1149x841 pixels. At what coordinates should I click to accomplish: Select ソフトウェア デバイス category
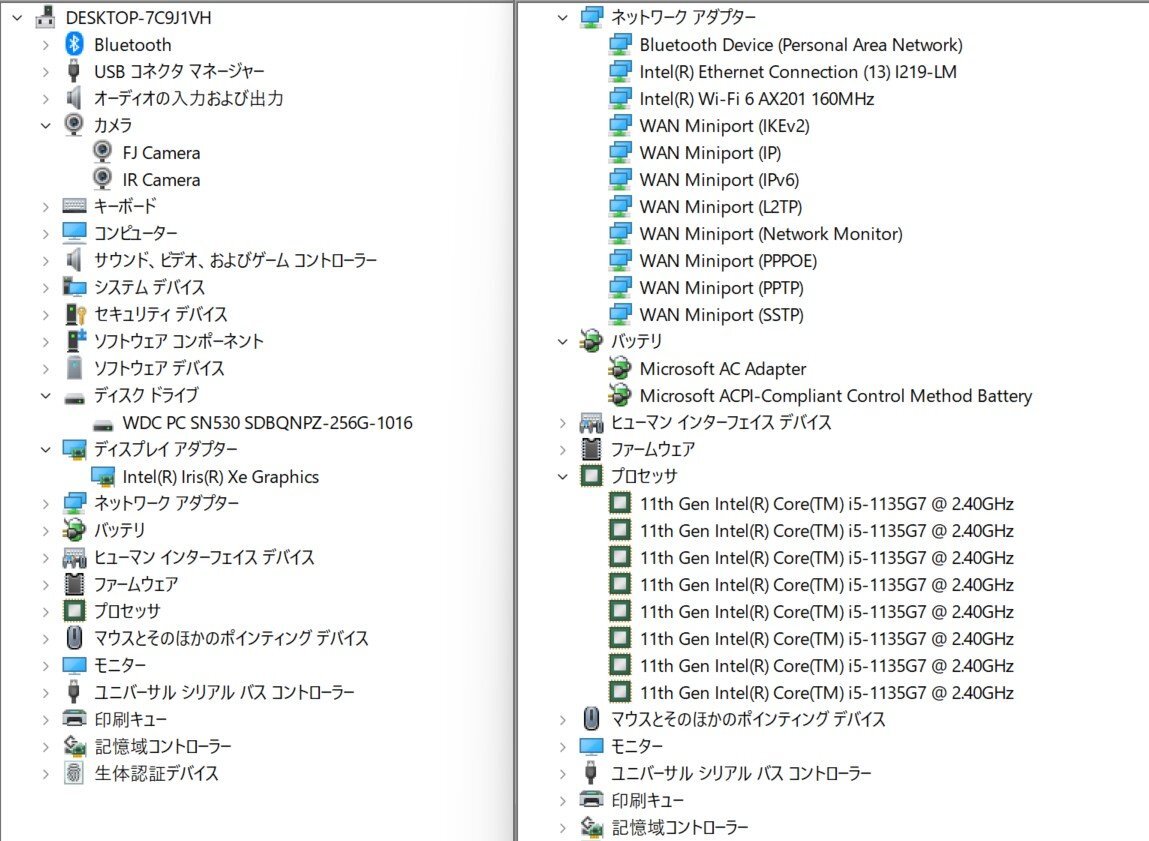tap(159, 368)
